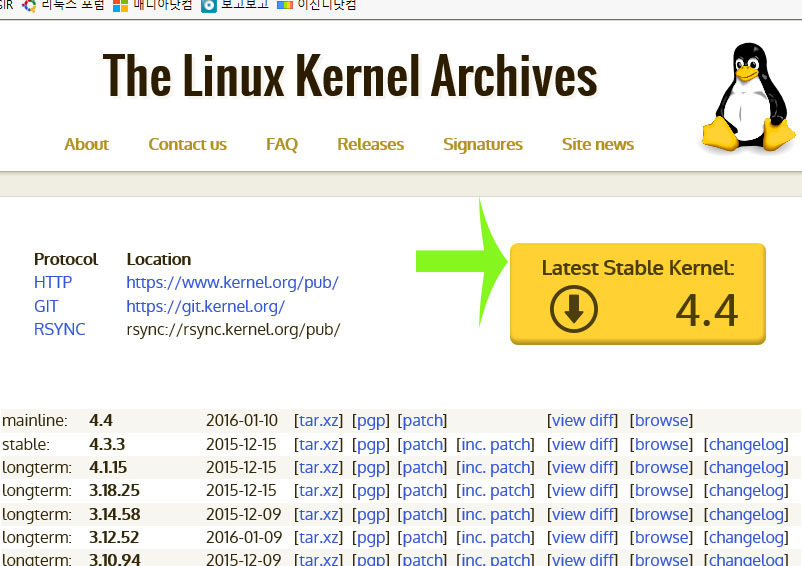Select rsync://rsync.kernel.org/pub/ text

233,329
